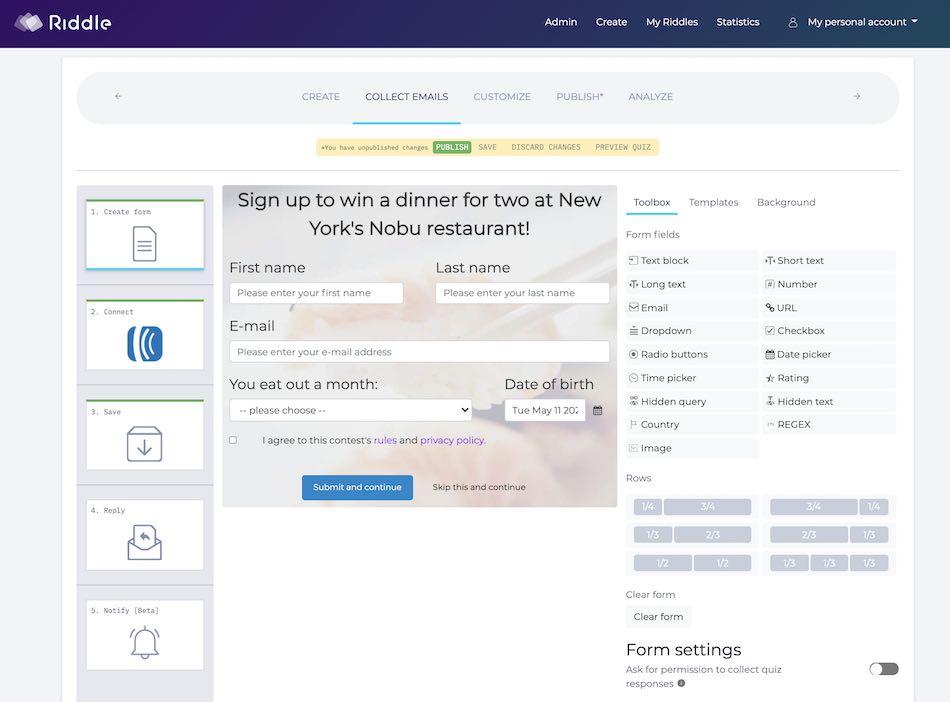Click the e-mail address input field
Viewport: 950px width, 702px height.
coord(419,352)
